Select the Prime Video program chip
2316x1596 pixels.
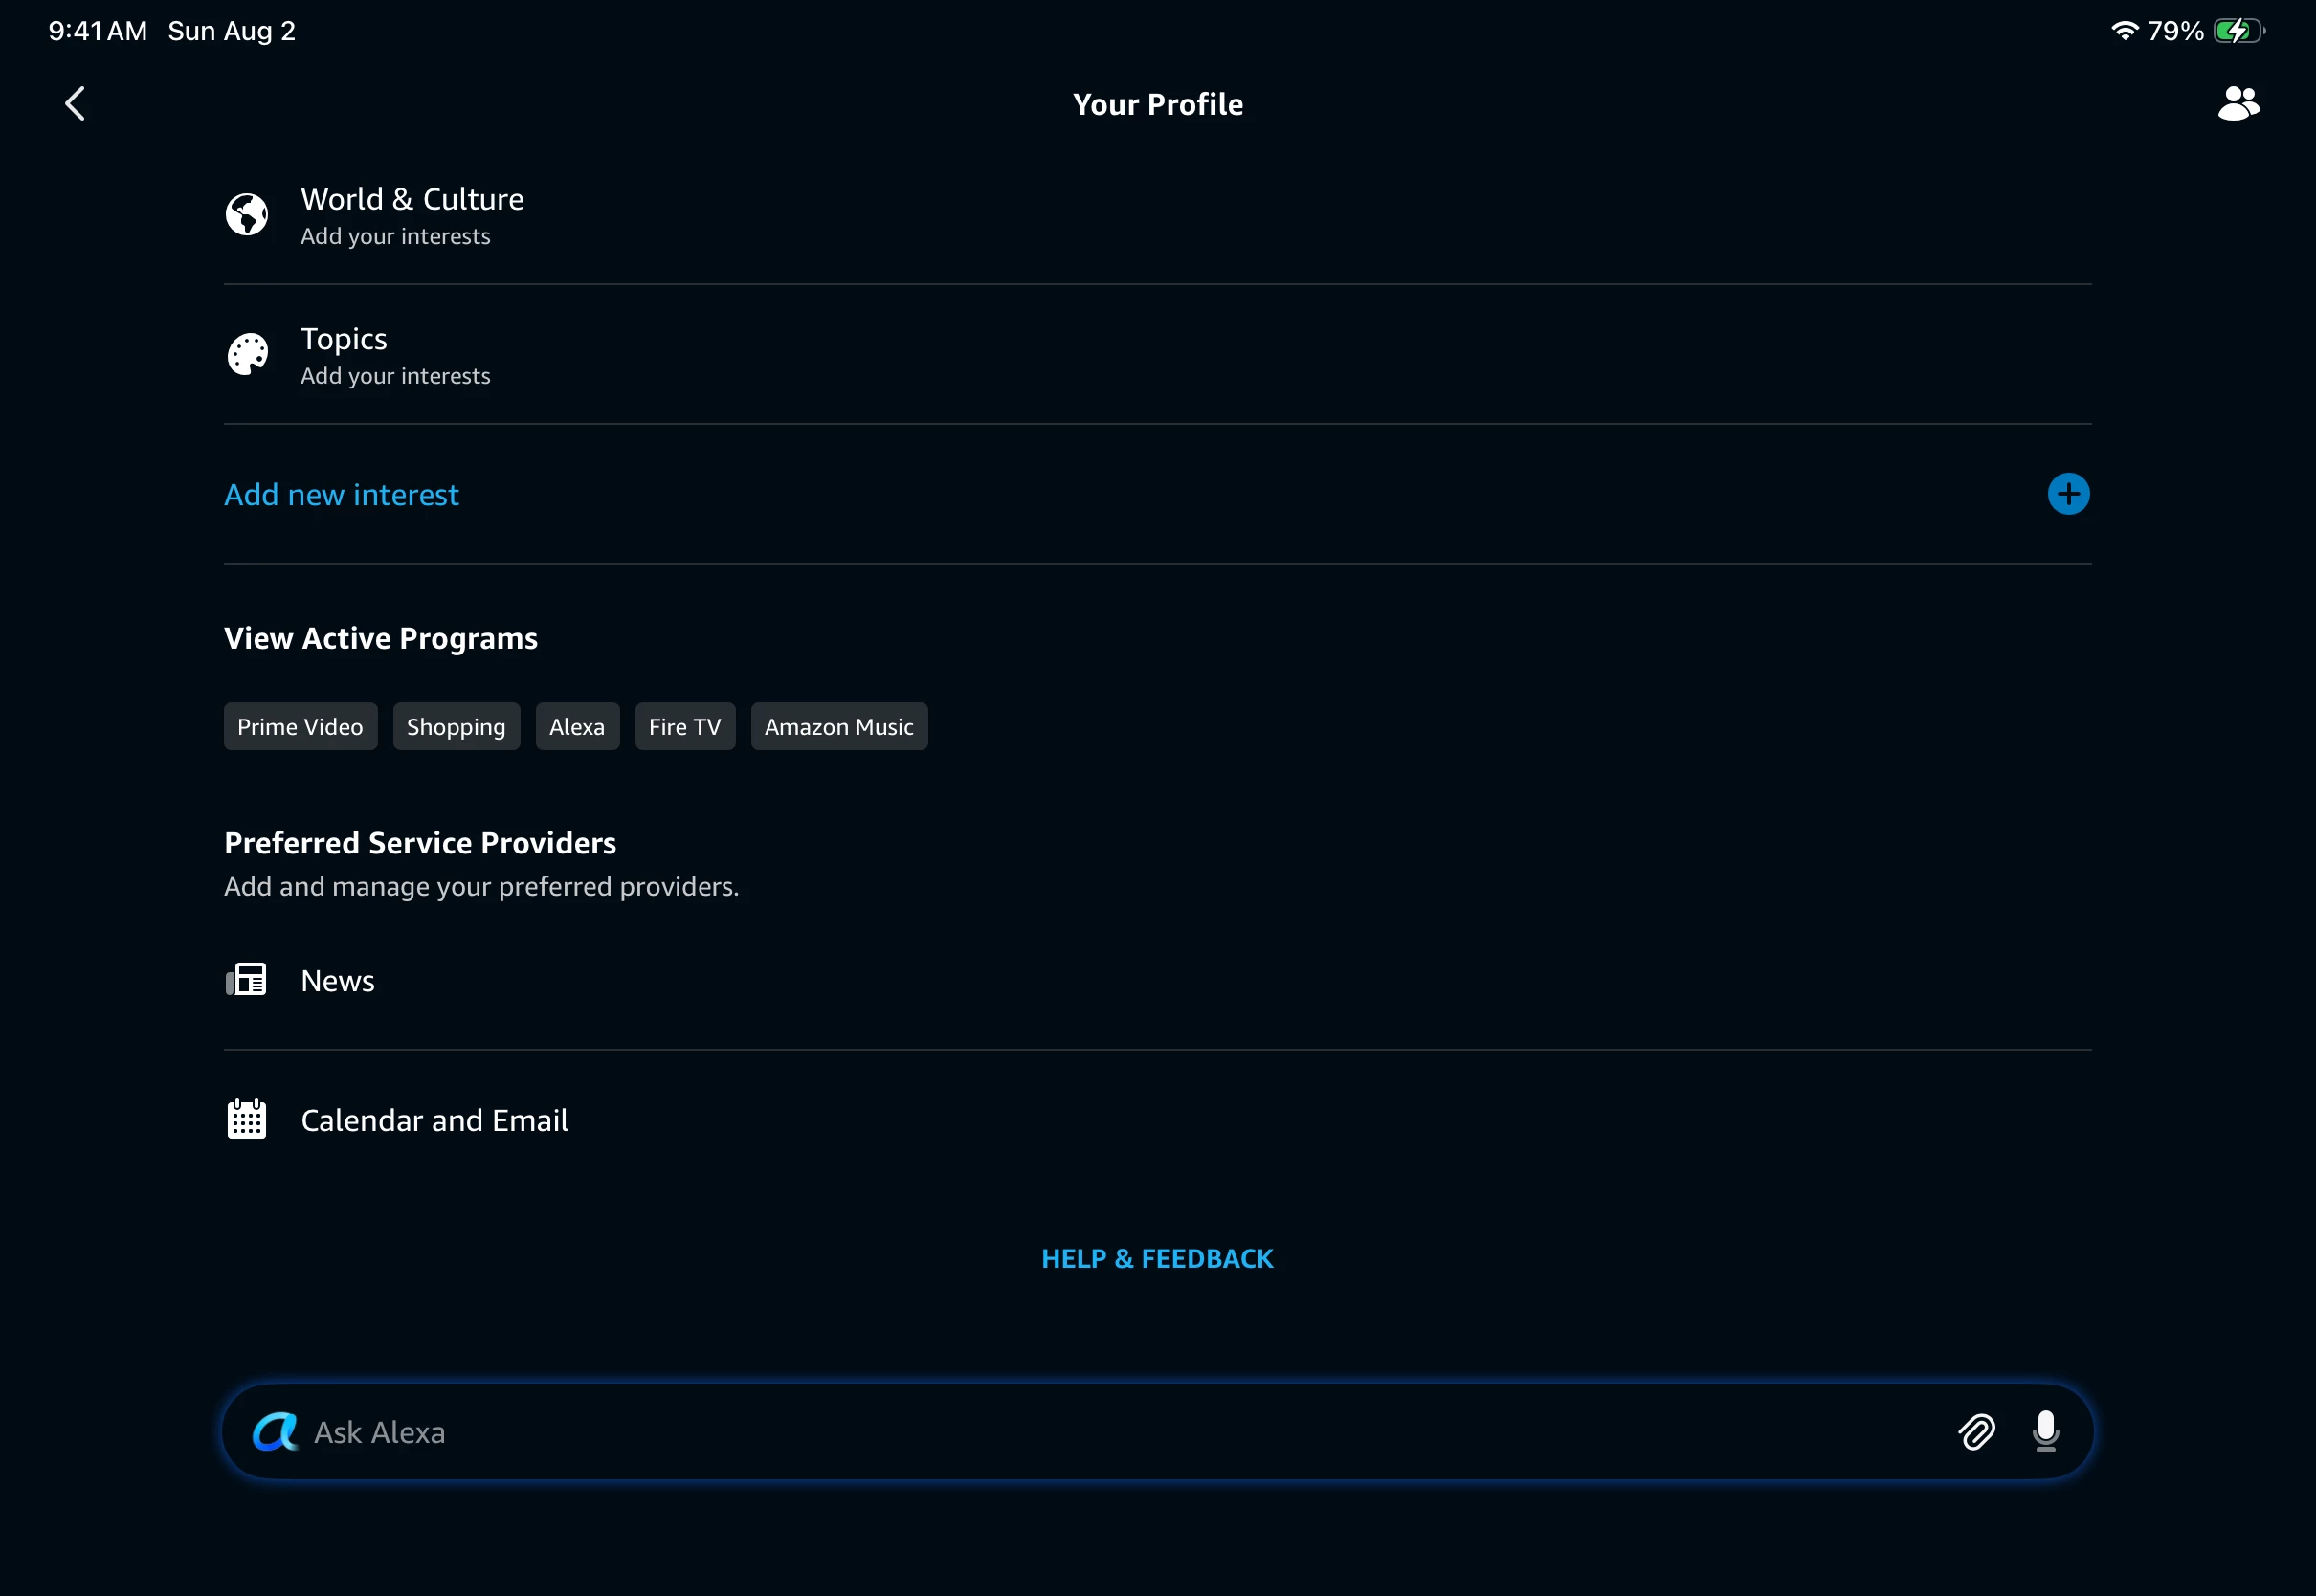300,726
